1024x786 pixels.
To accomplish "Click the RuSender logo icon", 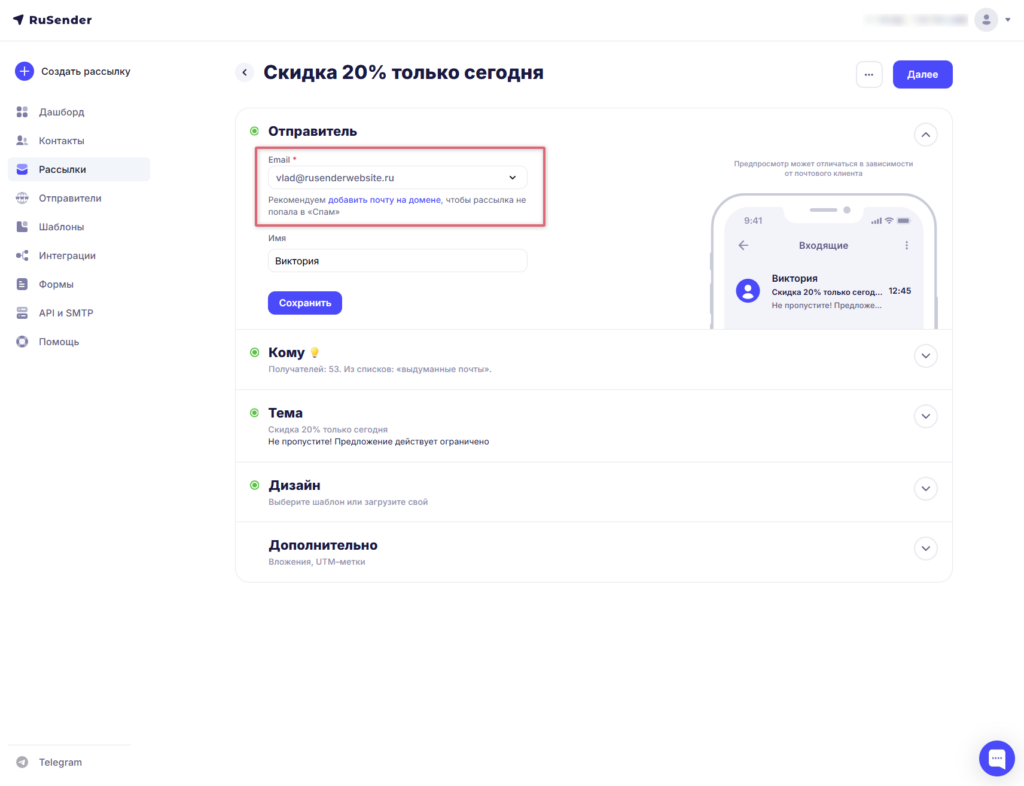I will point(18,20).
